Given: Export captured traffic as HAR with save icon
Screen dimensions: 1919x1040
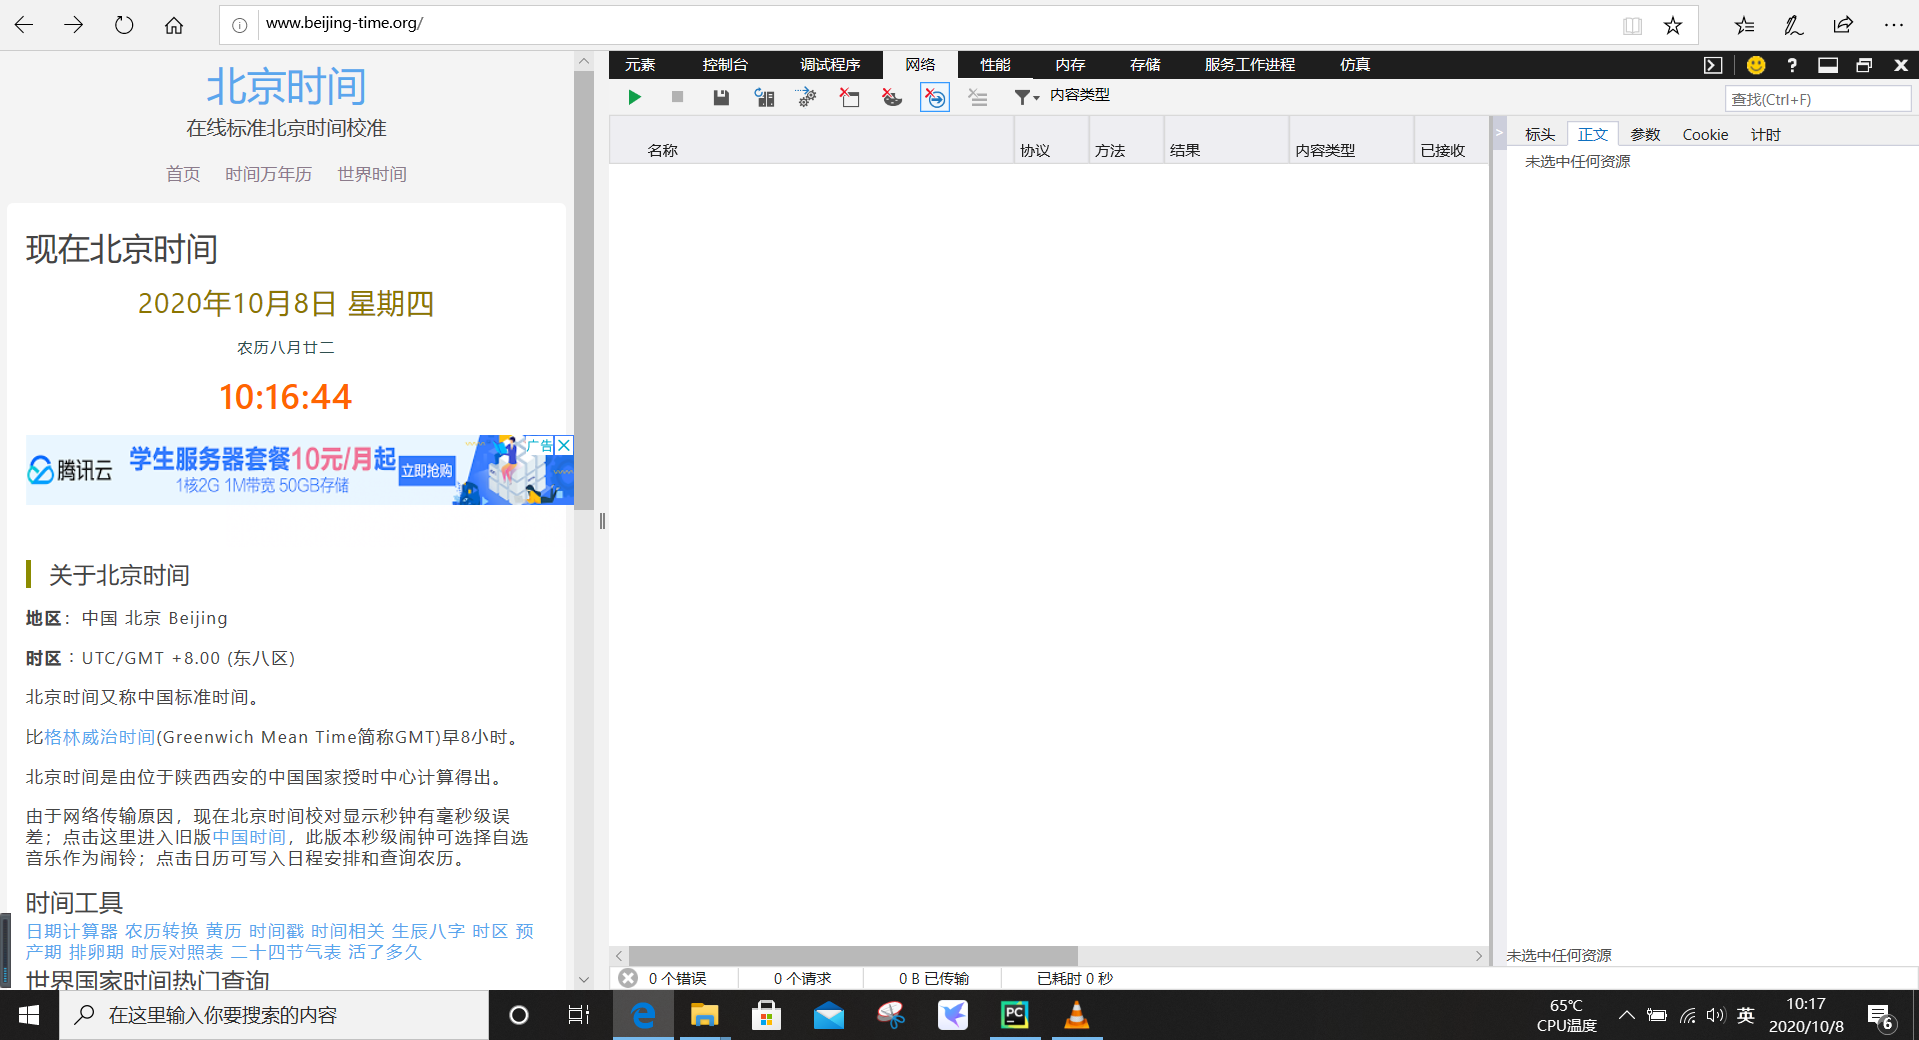Looking at the screenshot, I should point(720,97).
